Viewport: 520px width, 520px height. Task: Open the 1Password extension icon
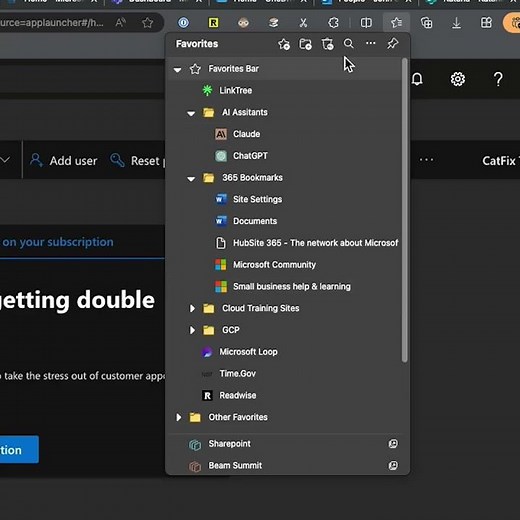[x=183, y=23]
